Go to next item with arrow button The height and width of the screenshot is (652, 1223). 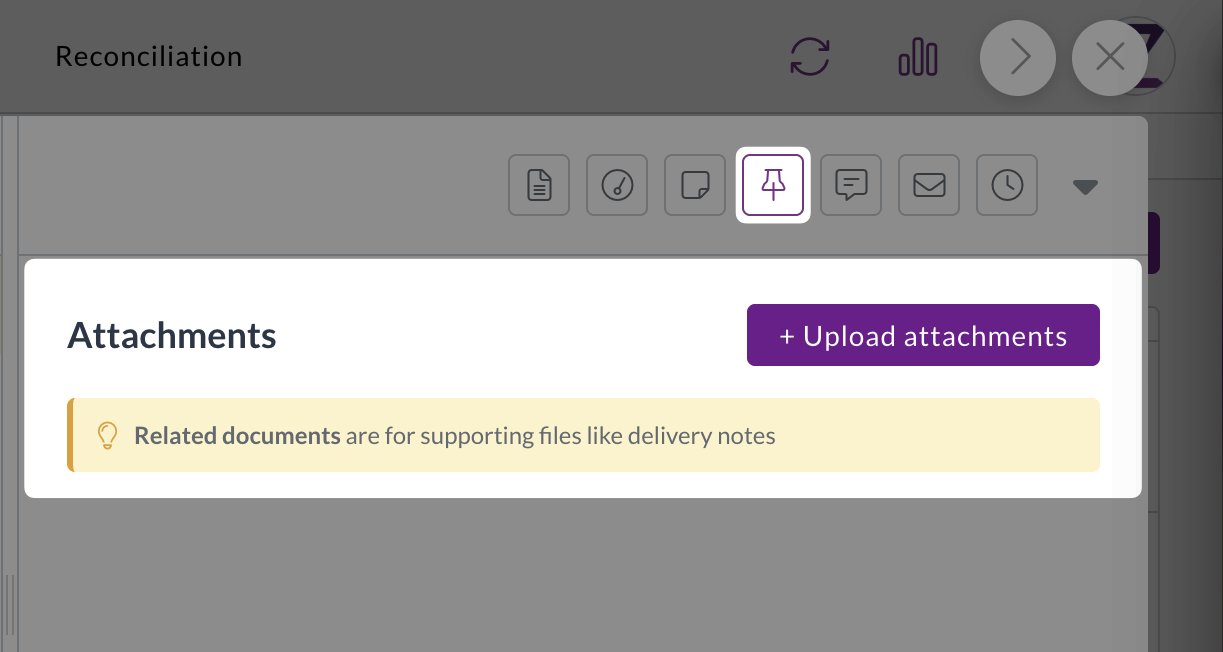click(x=1018, y=58)
